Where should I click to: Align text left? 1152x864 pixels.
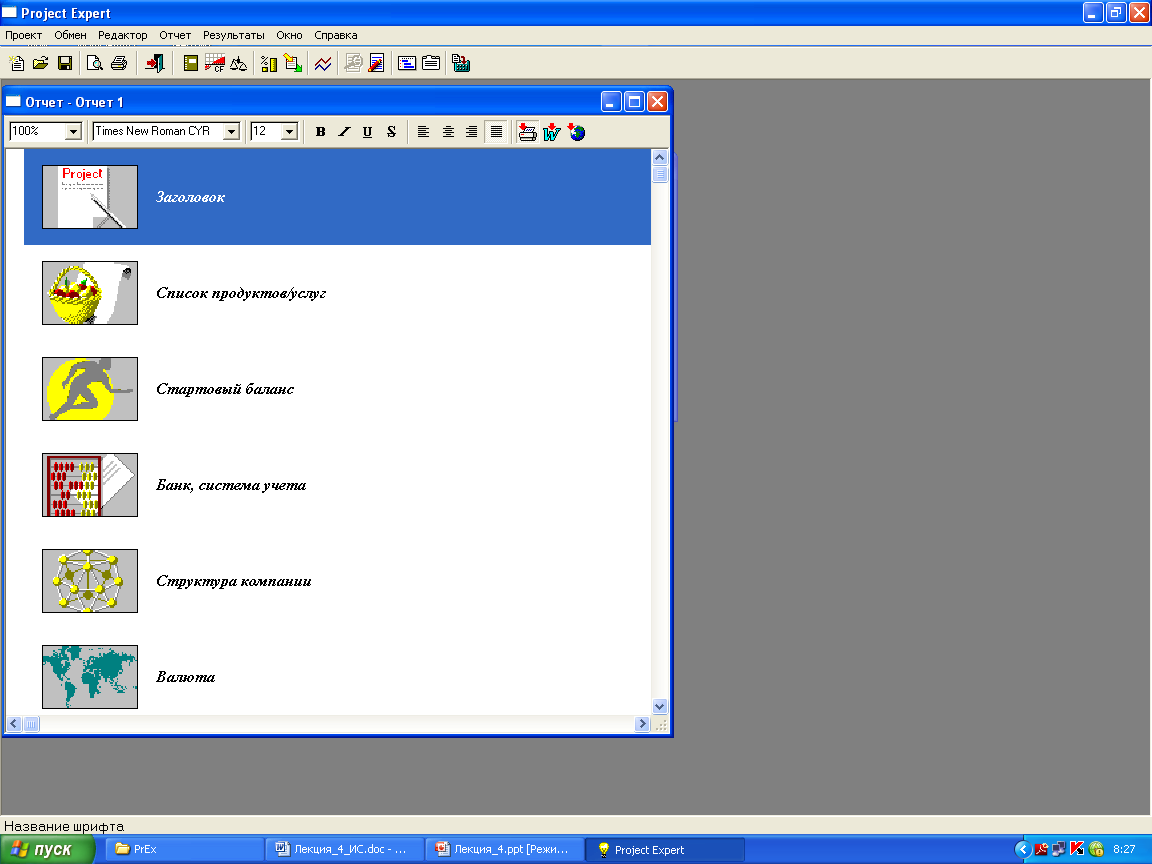(423, 132)
